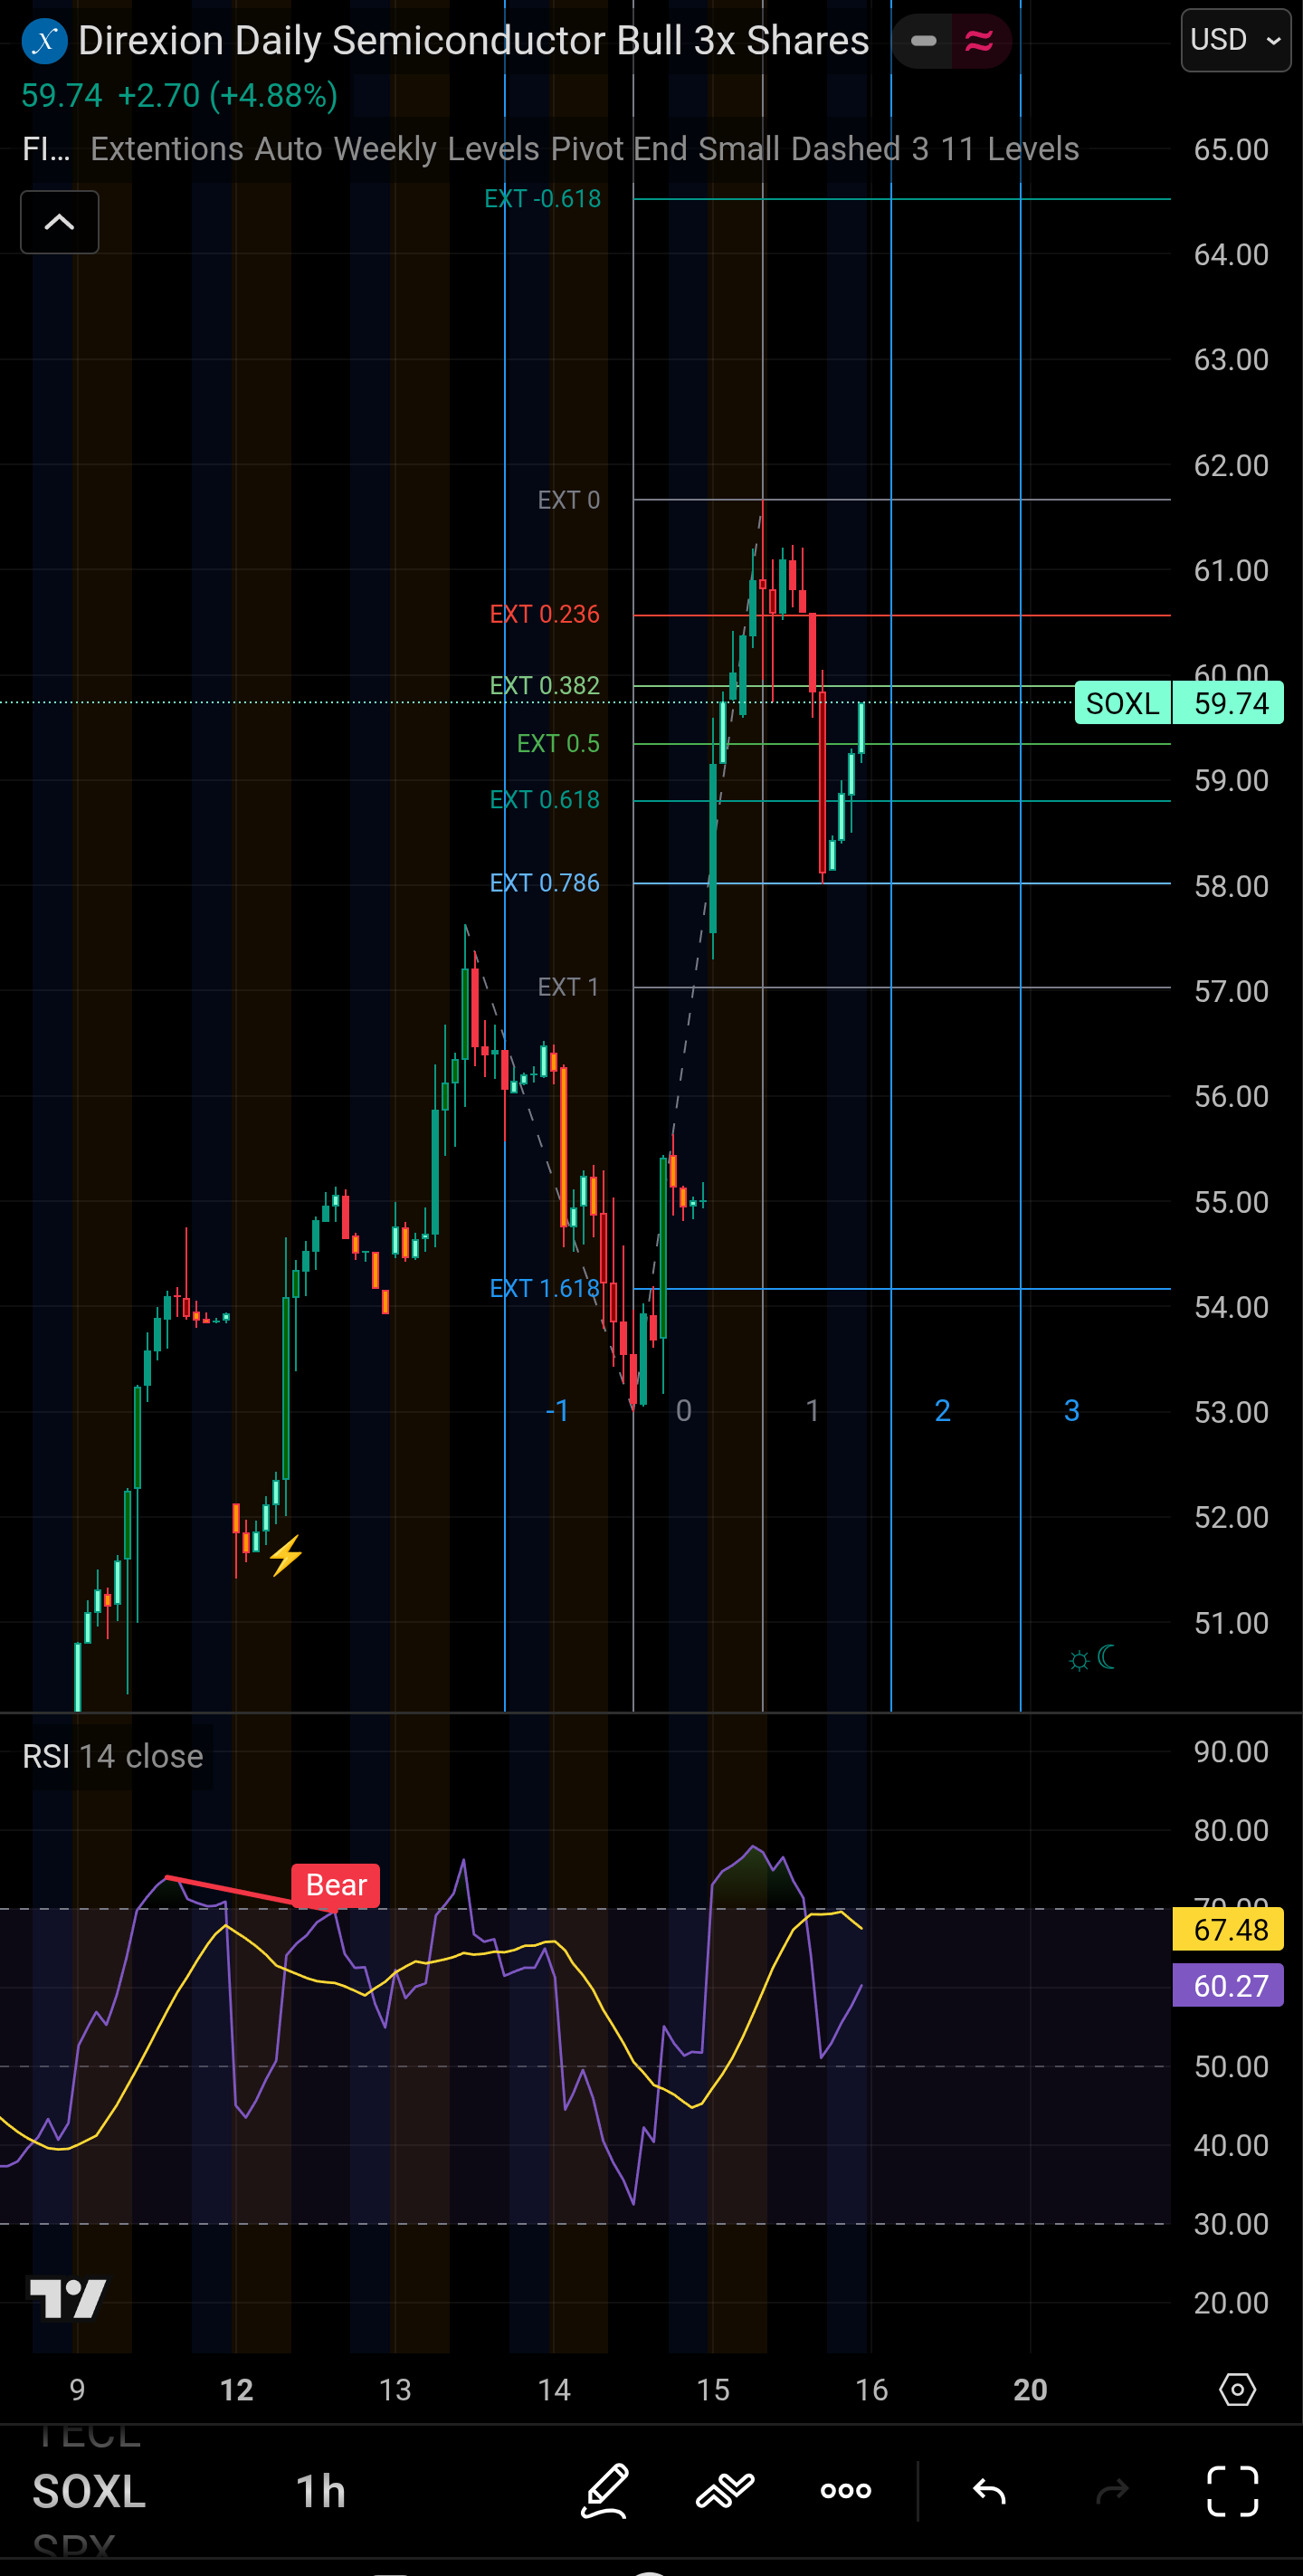Tap the purple 60.27 RSI value label
The height and width of the screenshot is (2576, 1303).
pyautogui.click(x=1228, y=1985)
